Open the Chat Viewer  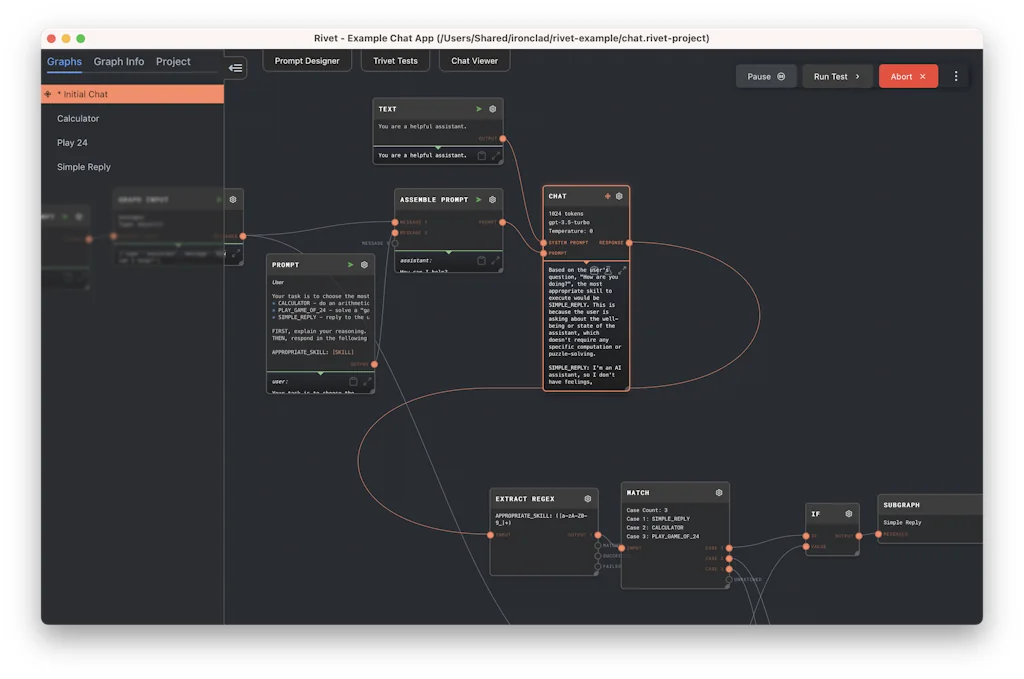click(x=474, y=60)
